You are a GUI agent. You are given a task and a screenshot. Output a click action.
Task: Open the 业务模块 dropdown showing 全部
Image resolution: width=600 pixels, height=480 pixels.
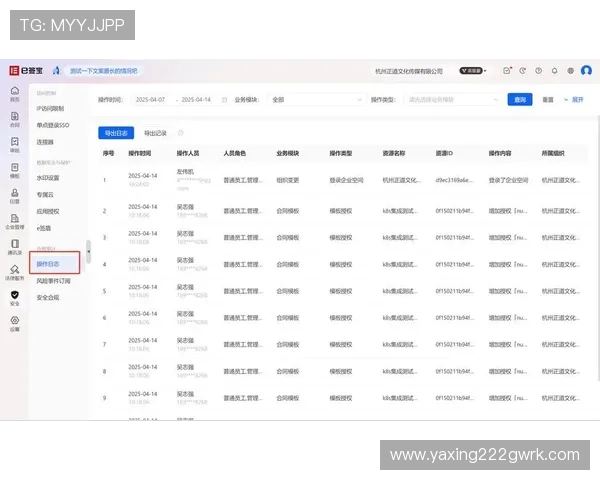click(x=316, y=100)
